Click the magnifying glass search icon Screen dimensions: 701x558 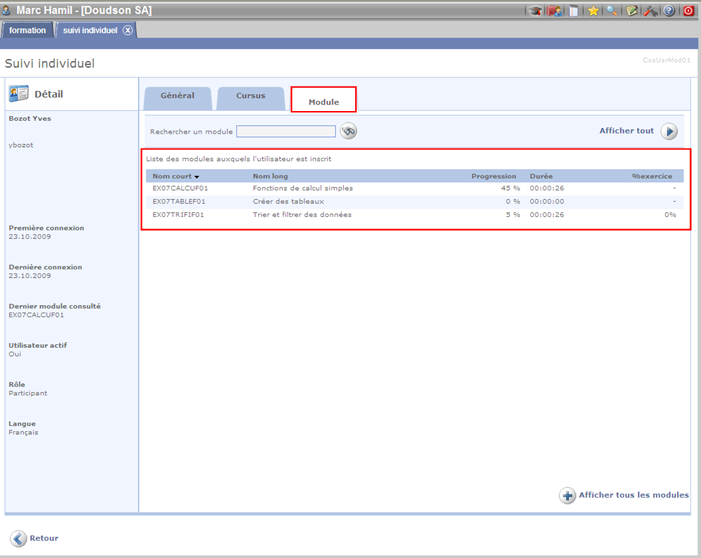point(612,10)
